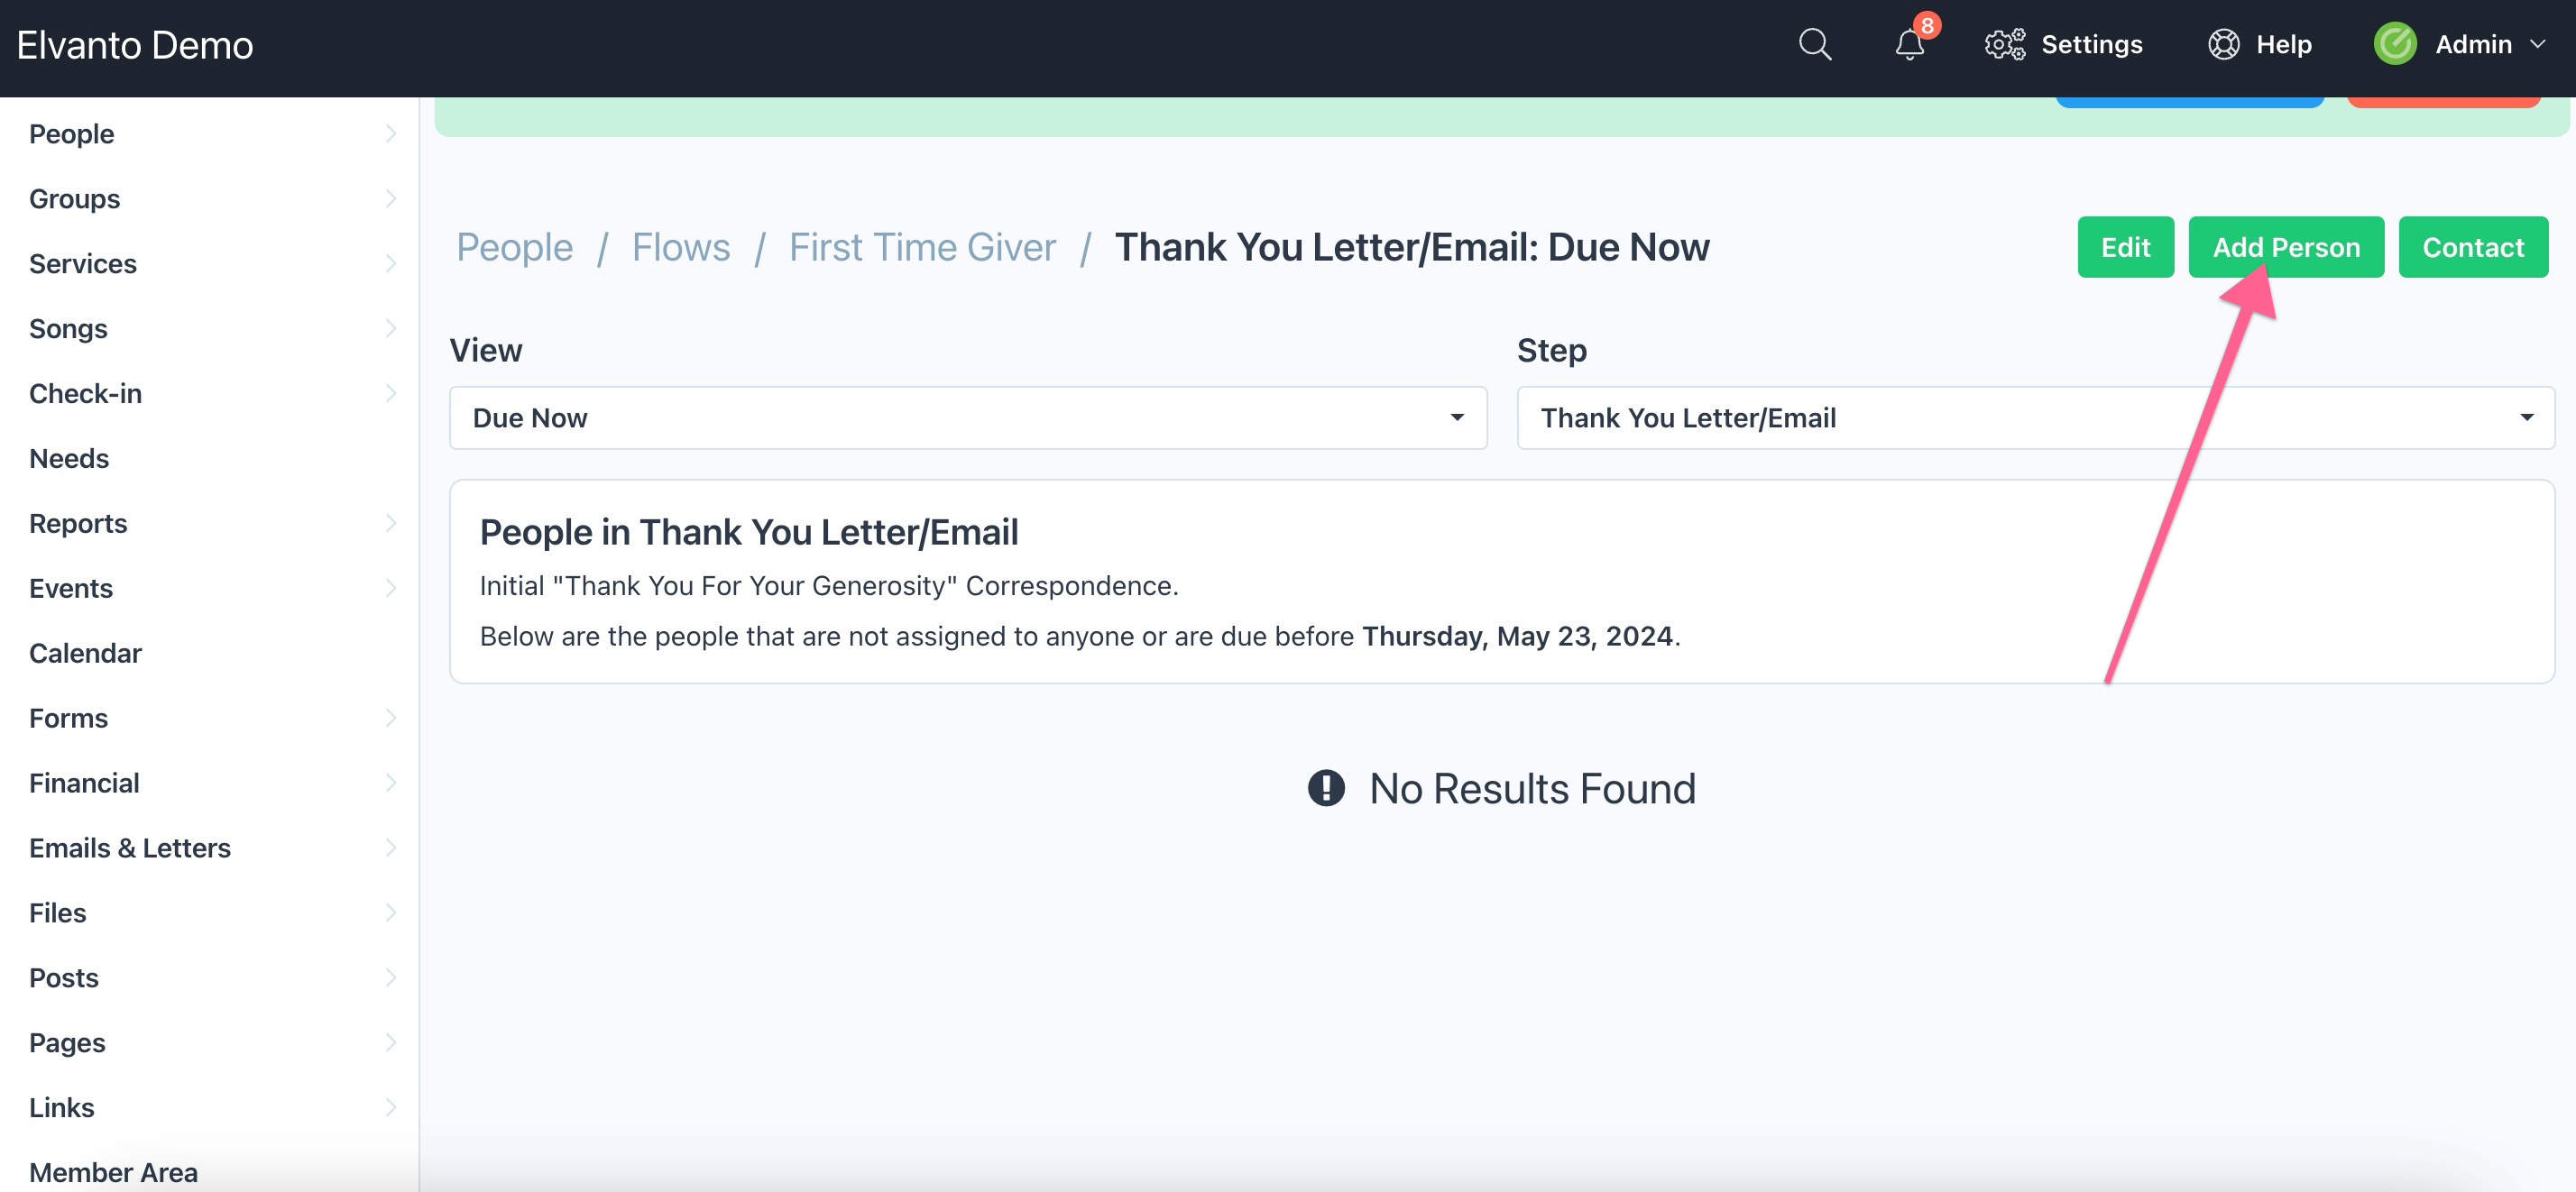Go to Flows breadcrumb link
This screenshot has height=1192, width=2576.
[x=681, y=247]
